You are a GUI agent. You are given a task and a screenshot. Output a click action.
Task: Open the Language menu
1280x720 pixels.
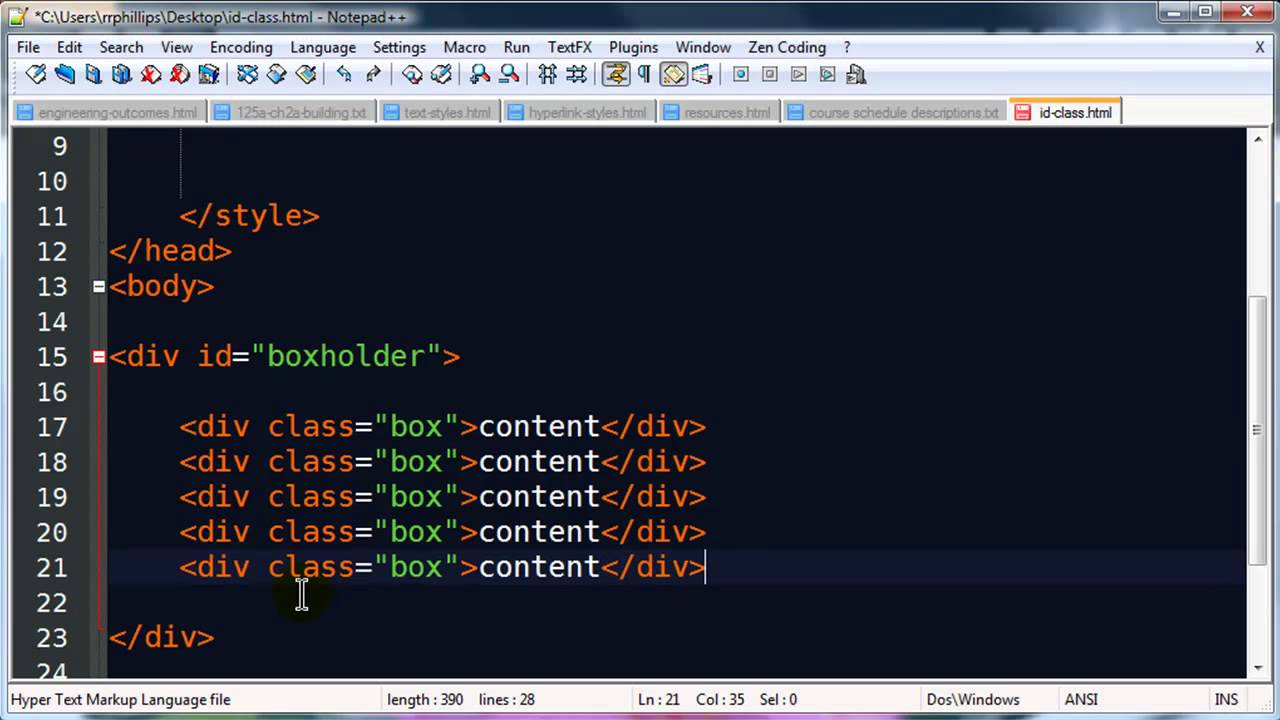pos(322,47)
